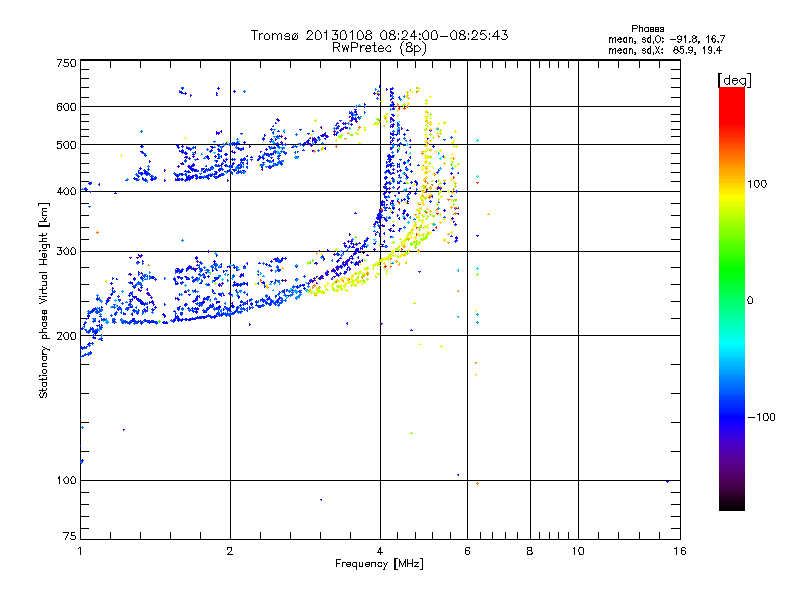Click the y-axis tick label '200'

(66, 336)
